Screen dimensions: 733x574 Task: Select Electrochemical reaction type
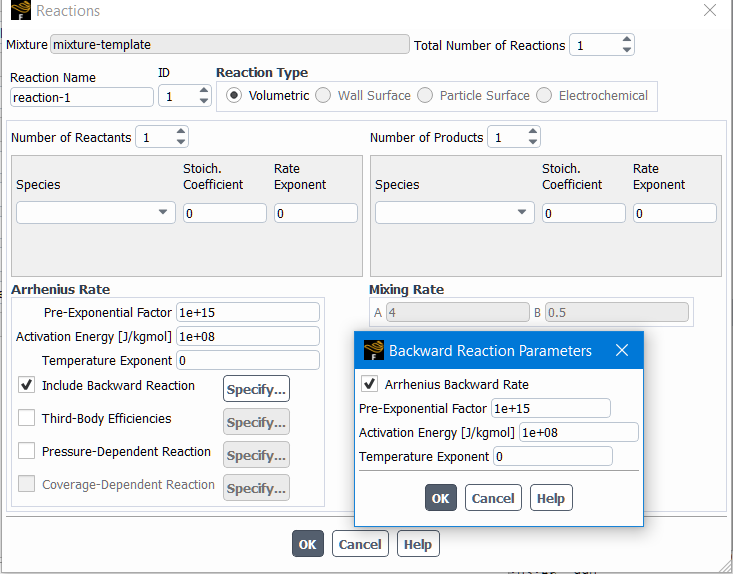coord(544,95)
